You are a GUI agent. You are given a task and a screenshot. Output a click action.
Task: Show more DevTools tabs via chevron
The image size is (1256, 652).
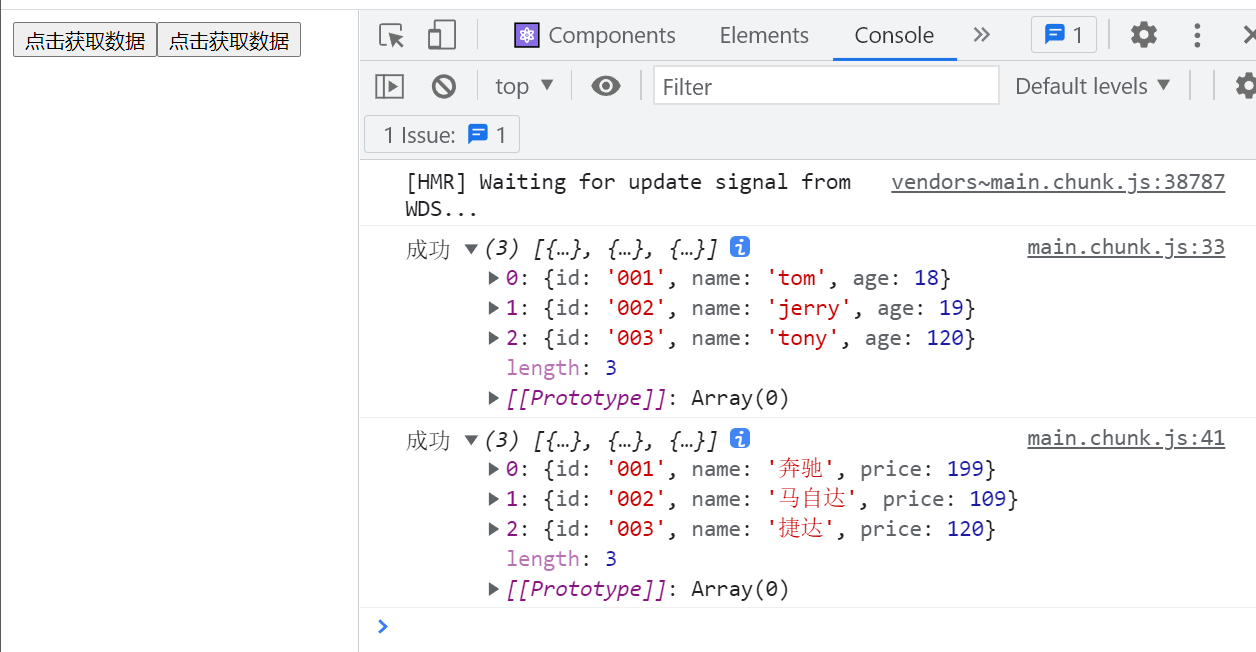pos(982,35)
